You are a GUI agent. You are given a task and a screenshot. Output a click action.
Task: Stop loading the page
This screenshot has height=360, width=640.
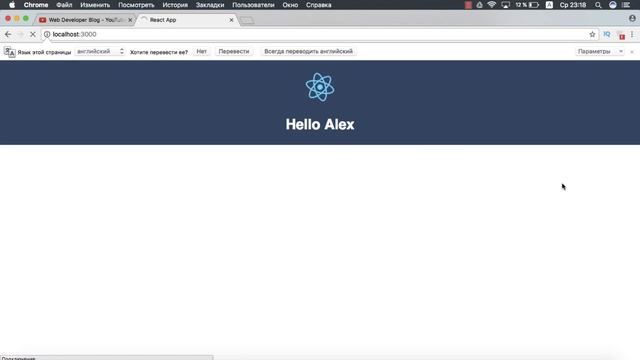coord(33,34)
